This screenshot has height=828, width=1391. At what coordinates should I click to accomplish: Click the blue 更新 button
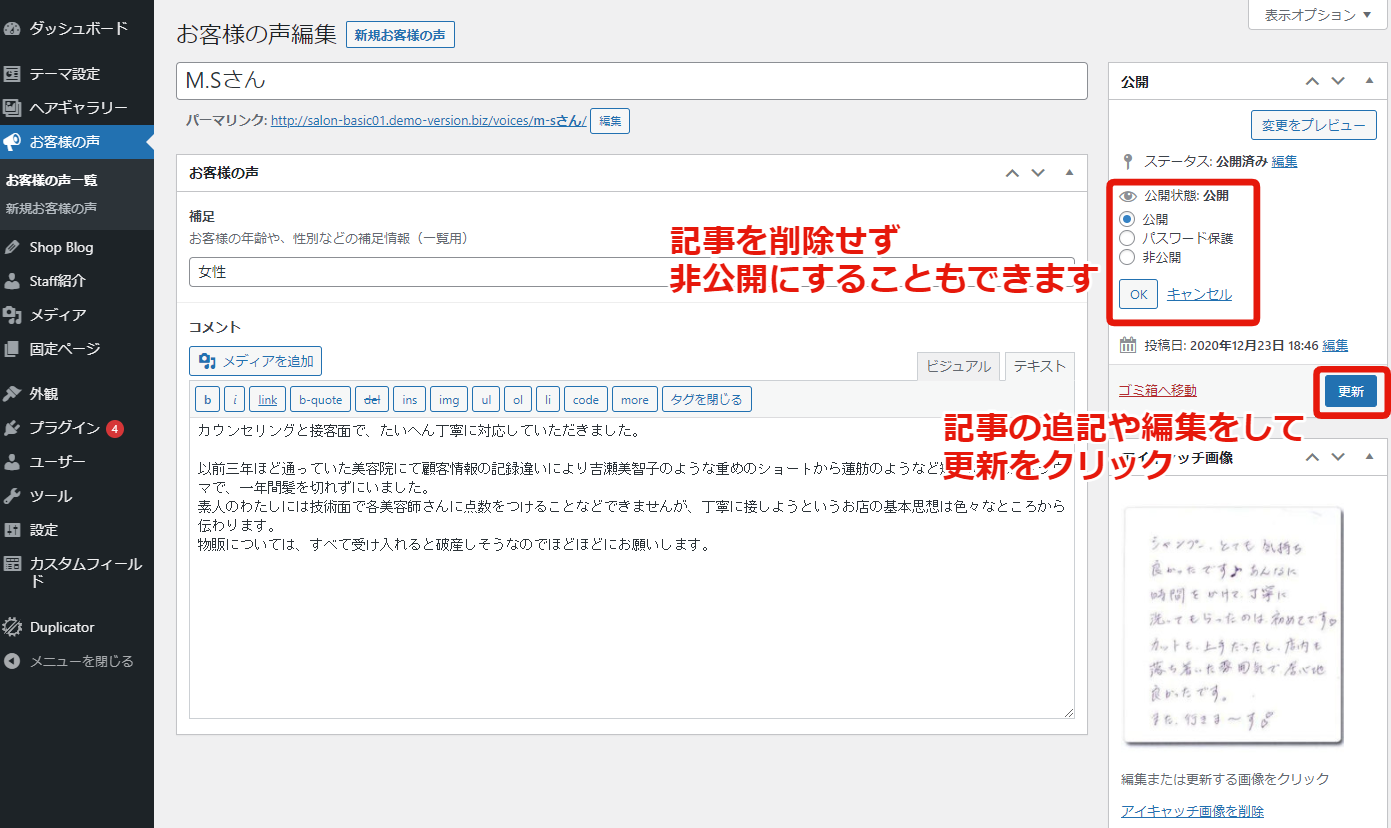point(1350,392)
